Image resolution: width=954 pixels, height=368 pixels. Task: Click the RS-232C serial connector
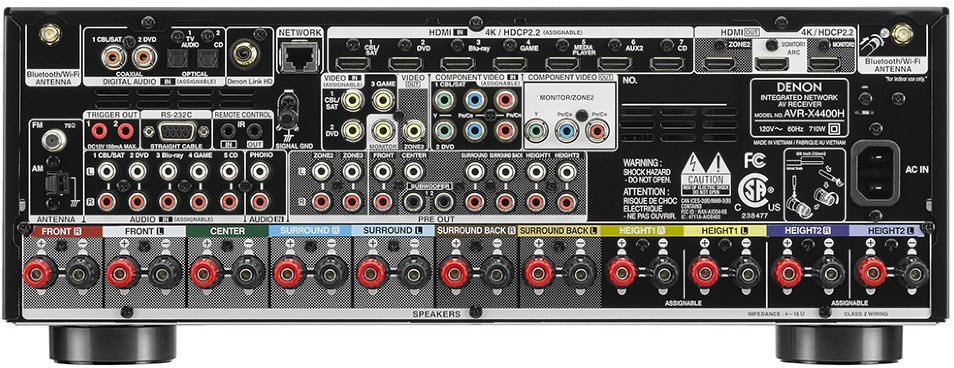[x=176, y=131]
